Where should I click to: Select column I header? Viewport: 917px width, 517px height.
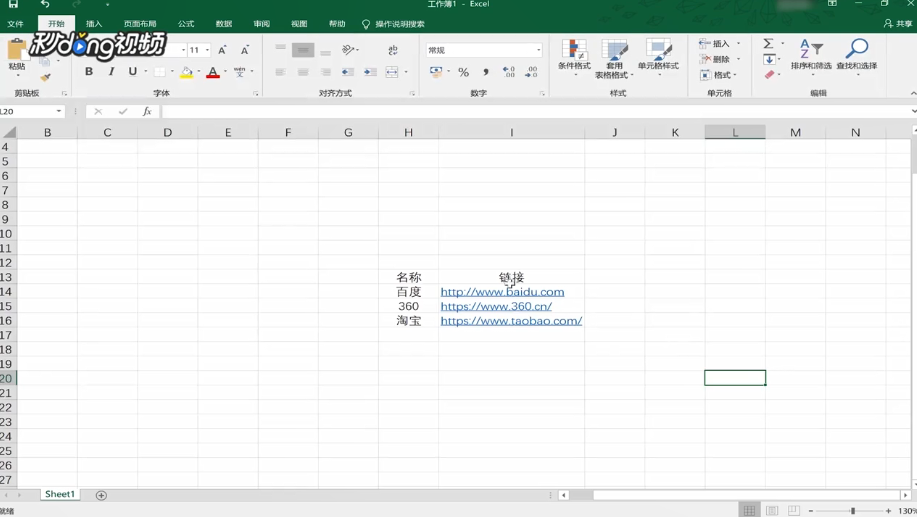point(511,133)
